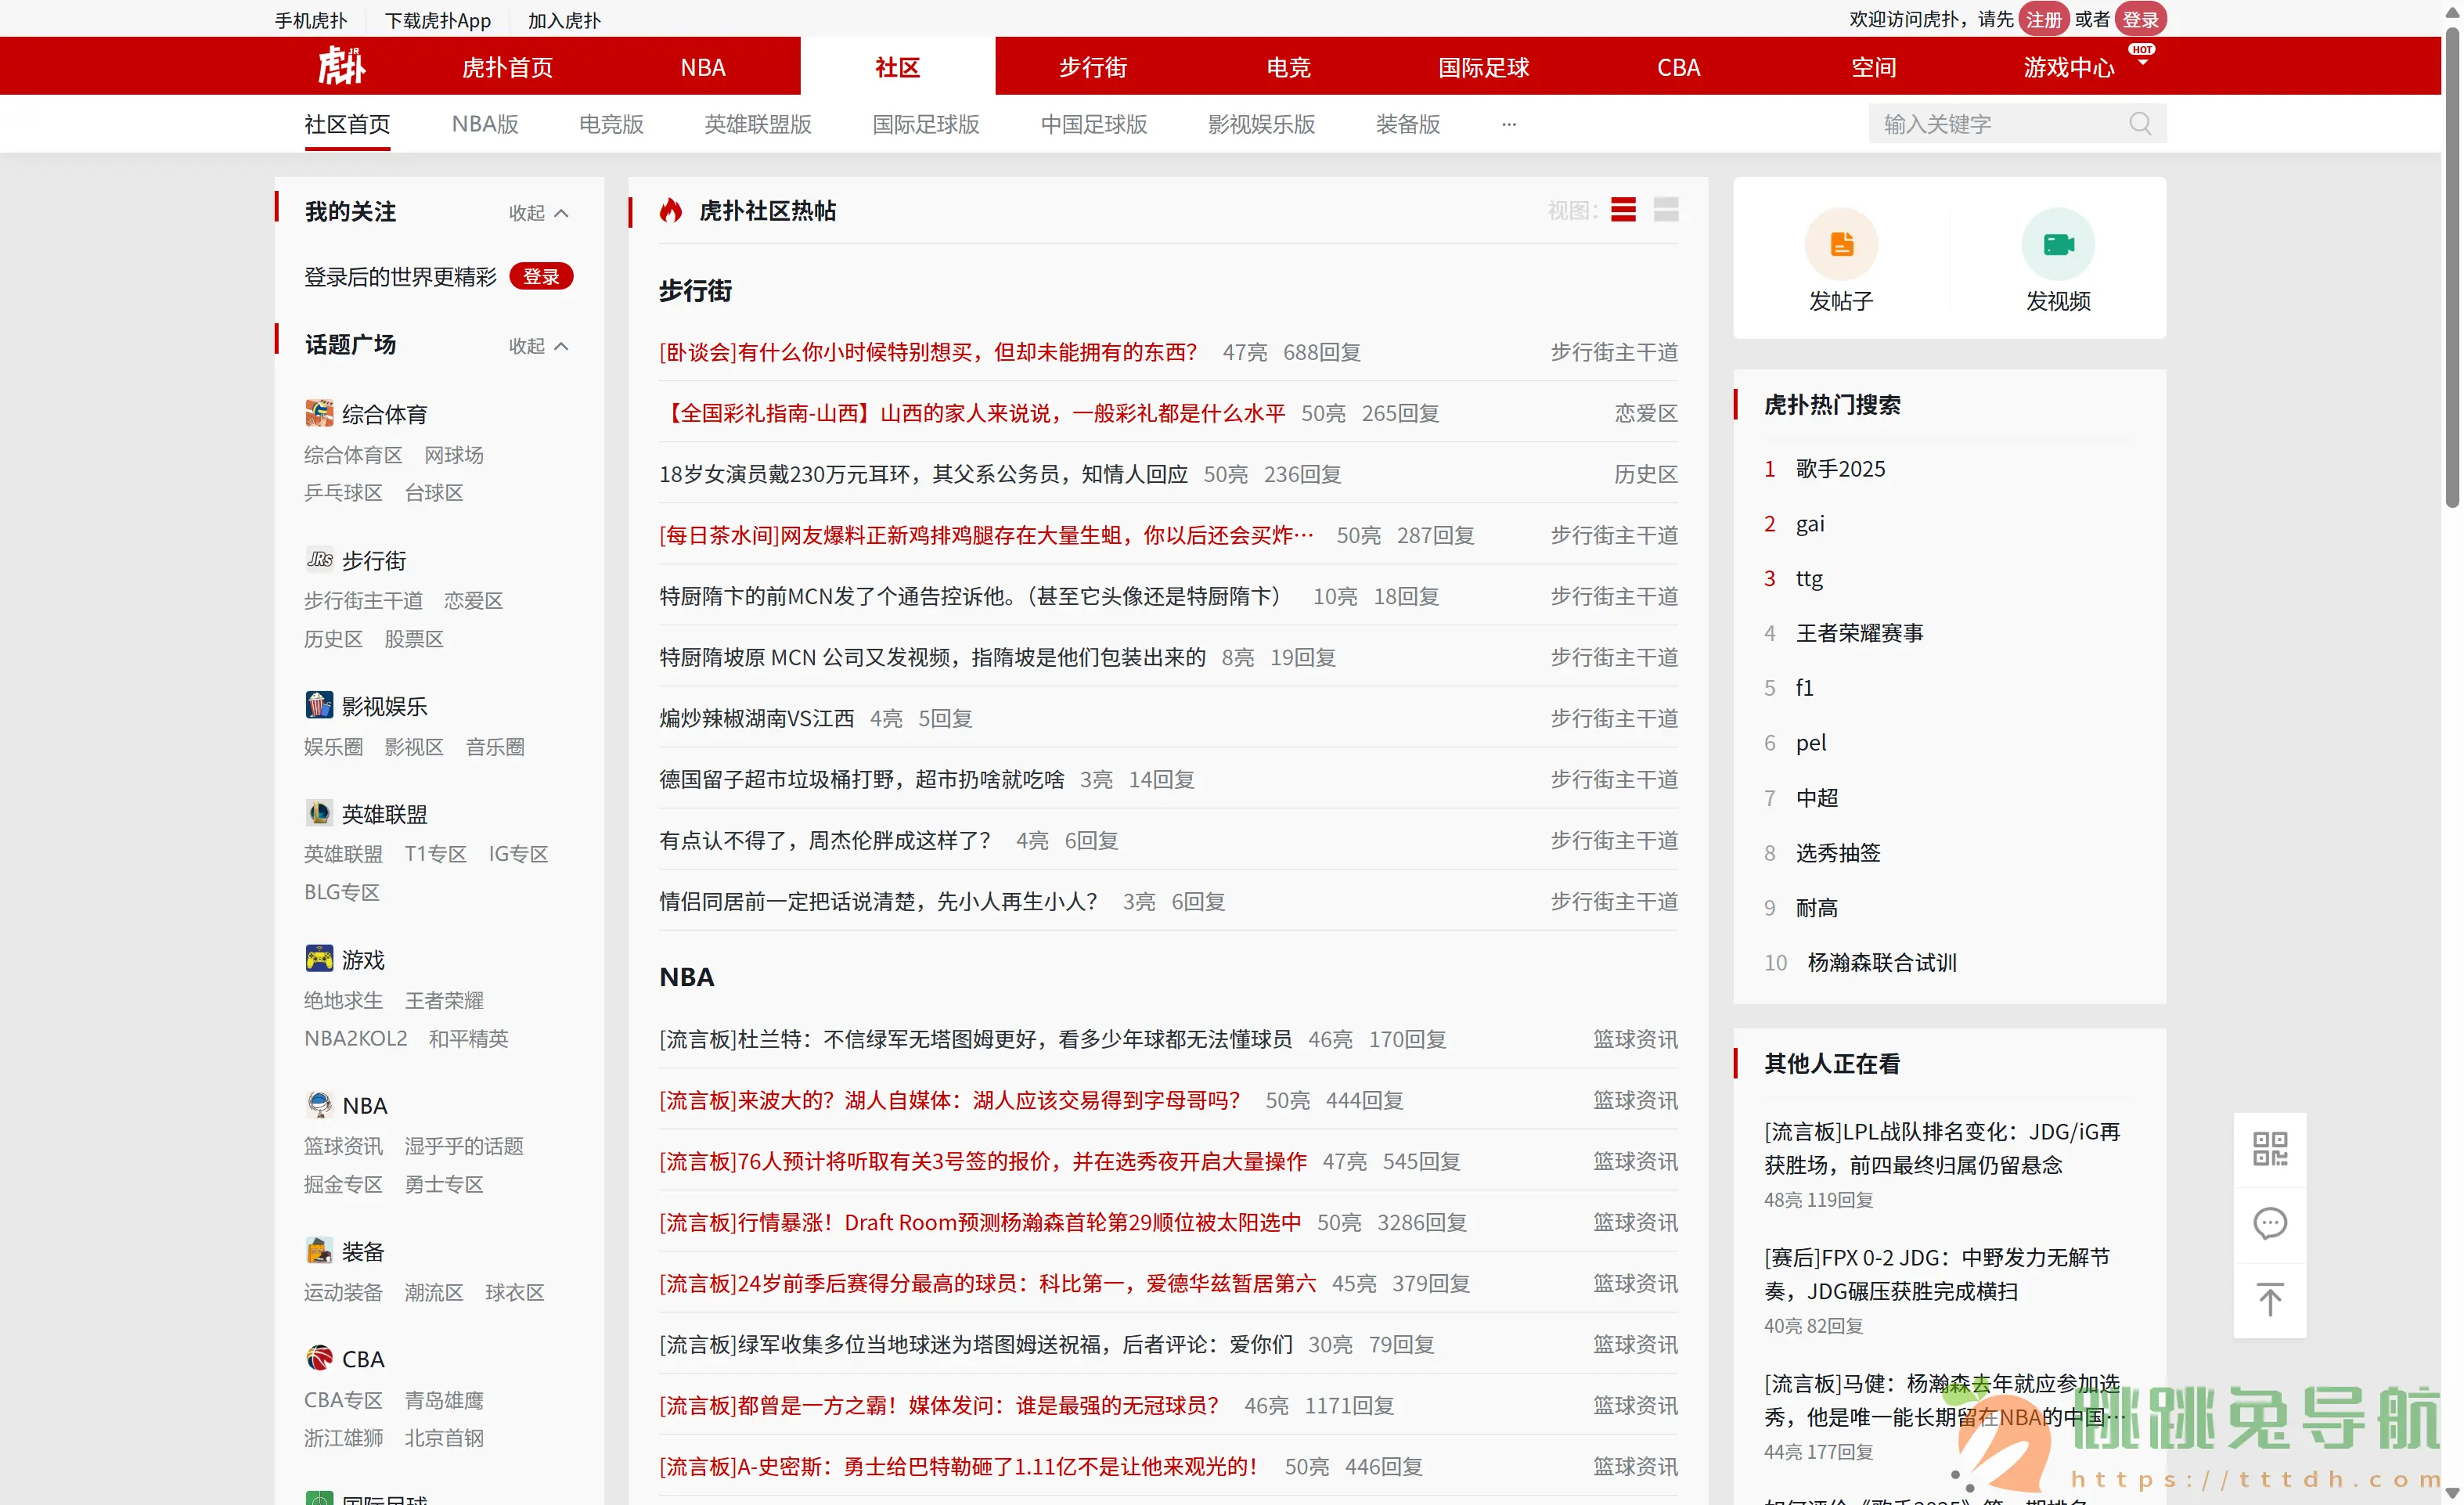Open the 国际足球 nav tab
The width and height of the screenshot is (2464, 1505).
pos(1483,67)
